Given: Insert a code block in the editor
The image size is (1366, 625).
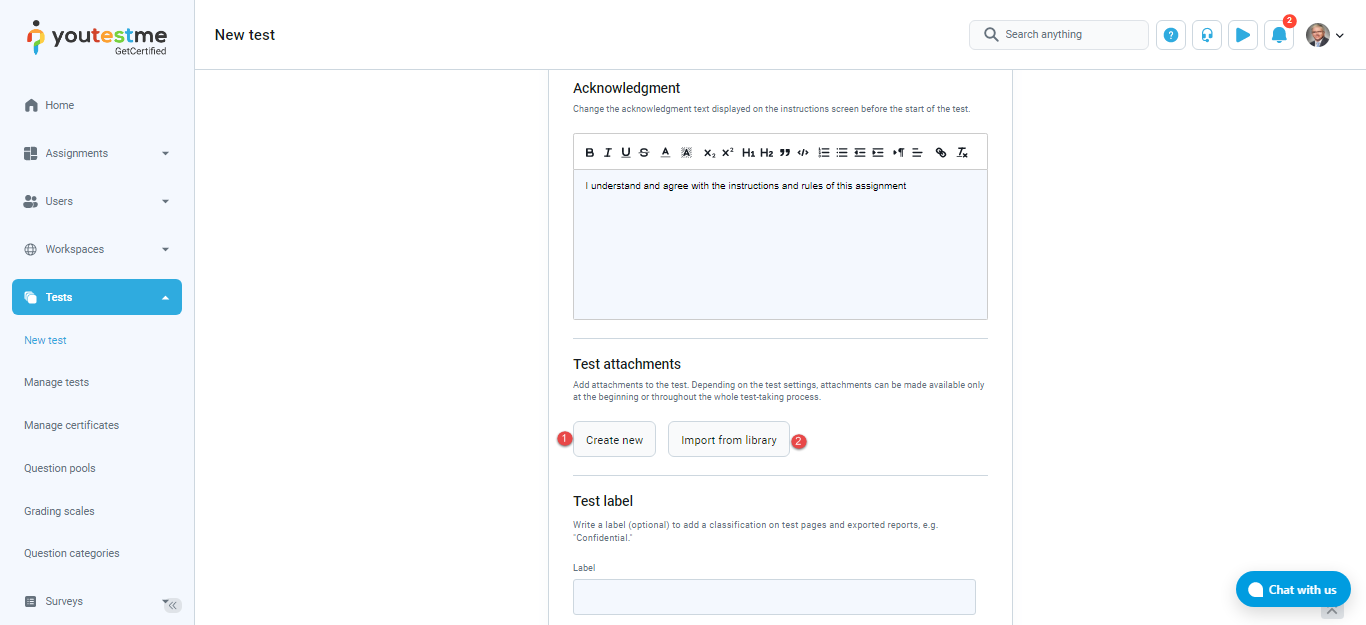Looking at the screenshot, I should coord(803,153).
